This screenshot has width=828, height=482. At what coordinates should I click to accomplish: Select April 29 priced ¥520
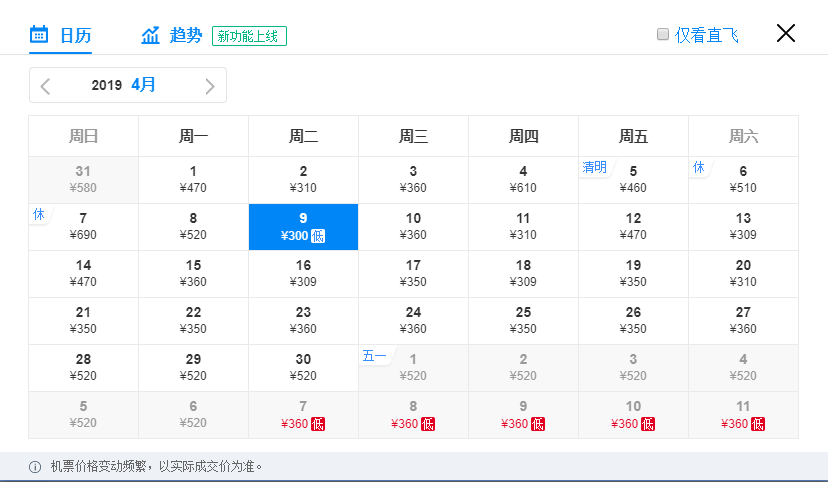click(193, 368)
